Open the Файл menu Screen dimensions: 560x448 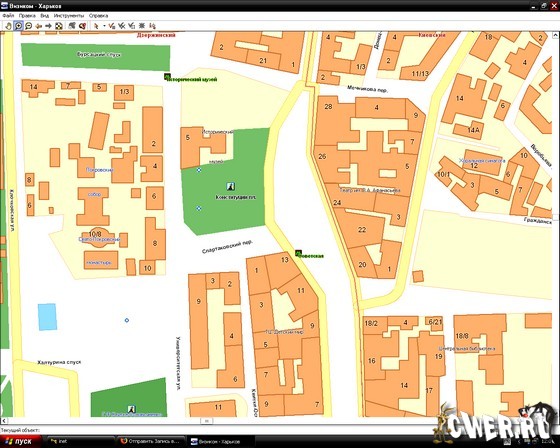[x=8, y=16]
